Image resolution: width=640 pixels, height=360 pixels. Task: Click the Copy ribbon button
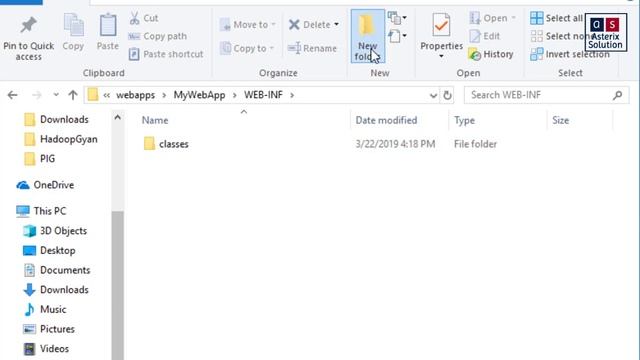[x=73, y=33]
